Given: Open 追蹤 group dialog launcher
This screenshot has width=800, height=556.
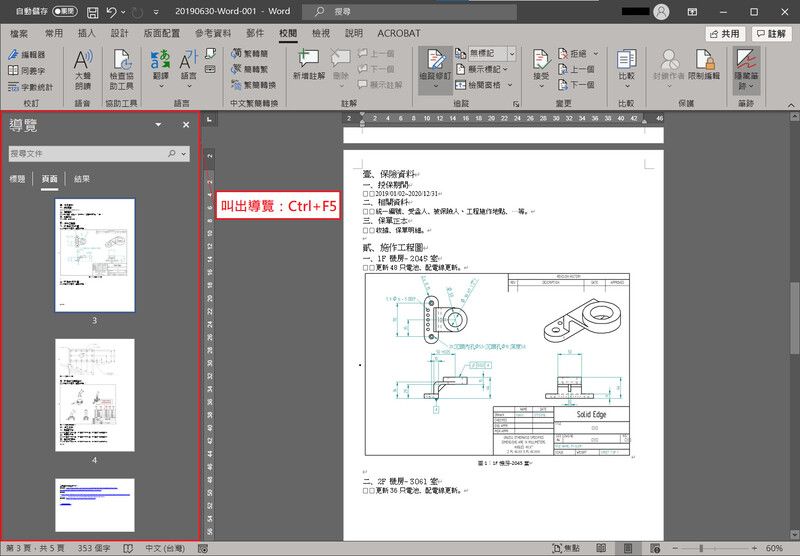Looking at the screenshot, I should (x=516, y=104).
